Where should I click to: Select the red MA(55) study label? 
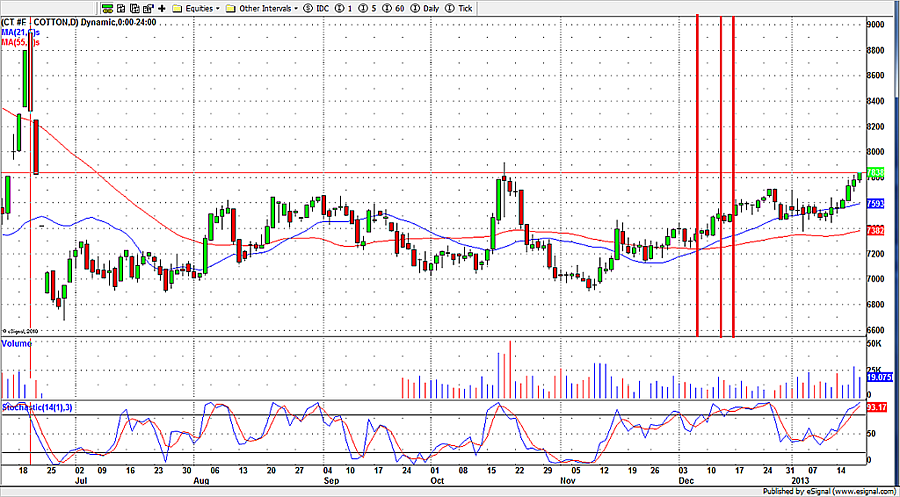pyautogui.click(x=20, y=43)
